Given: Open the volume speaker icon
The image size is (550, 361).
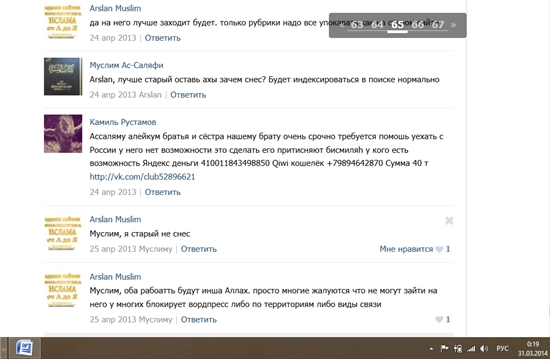Looking at the screenshot, I should [x=484, y=348].
